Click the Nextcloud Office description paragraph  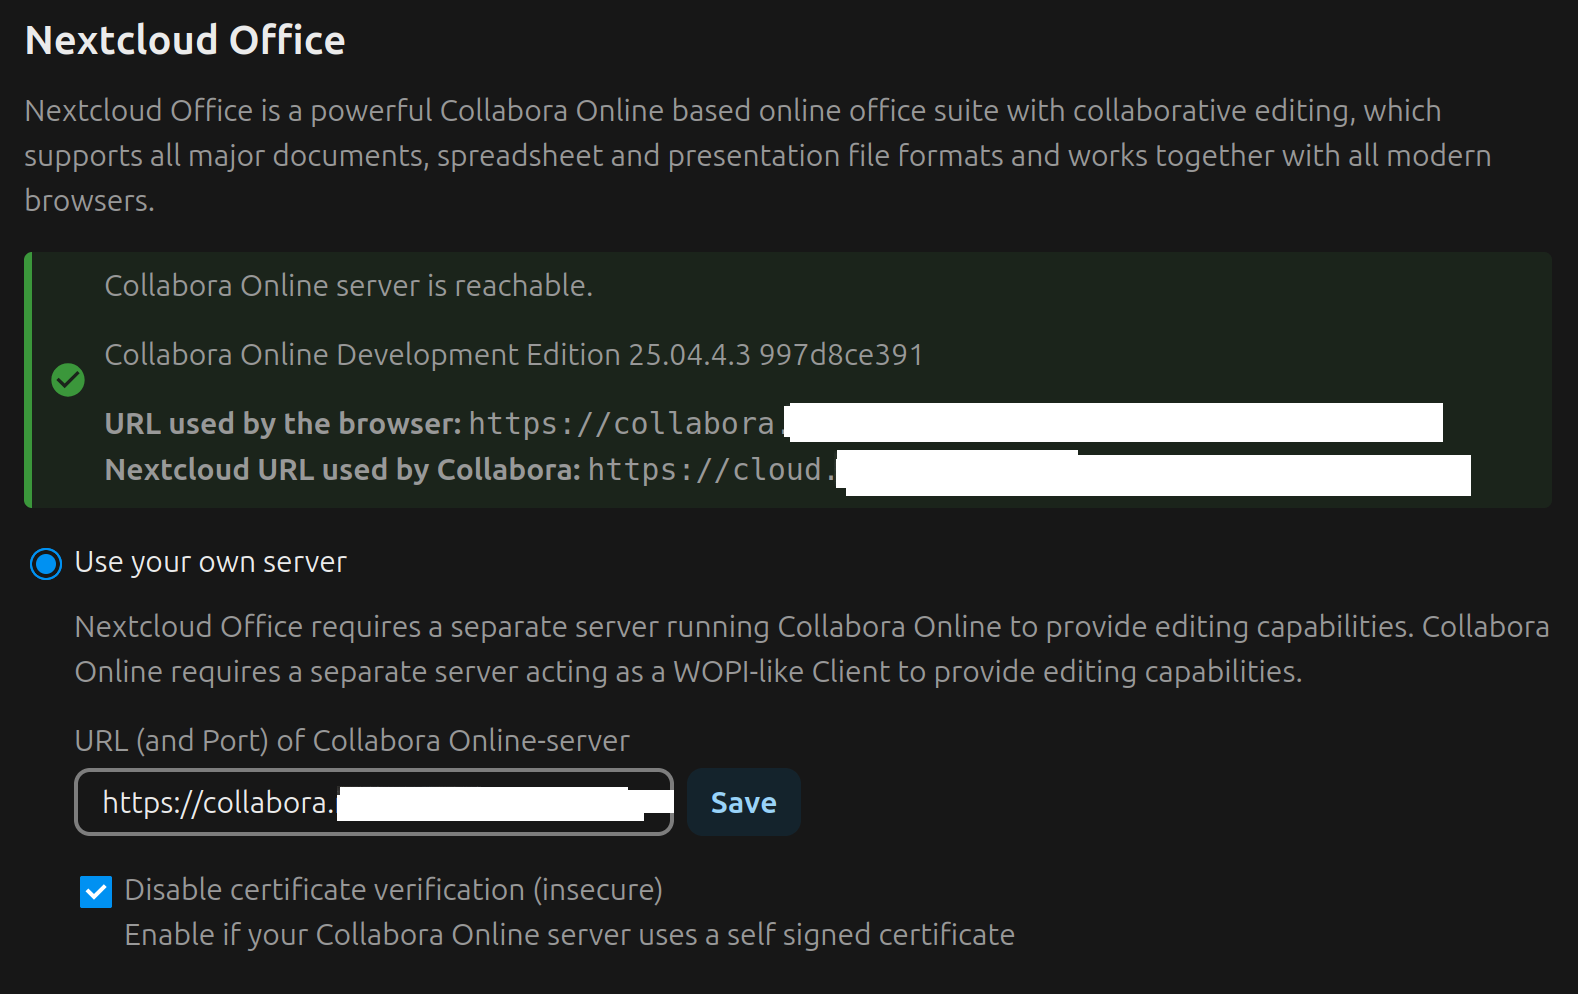757,156
